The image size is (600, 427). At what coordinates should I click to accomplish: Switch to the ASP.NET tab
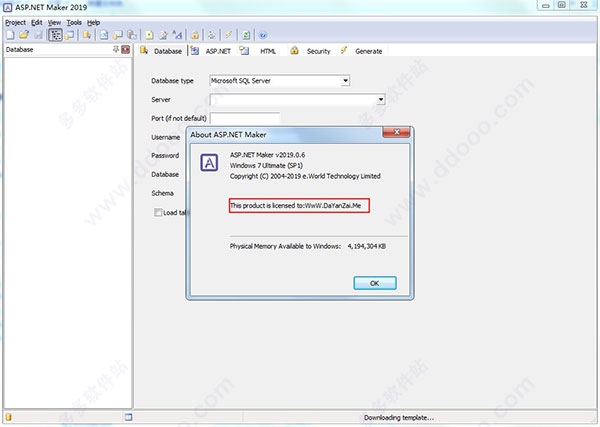pos(211,51)
